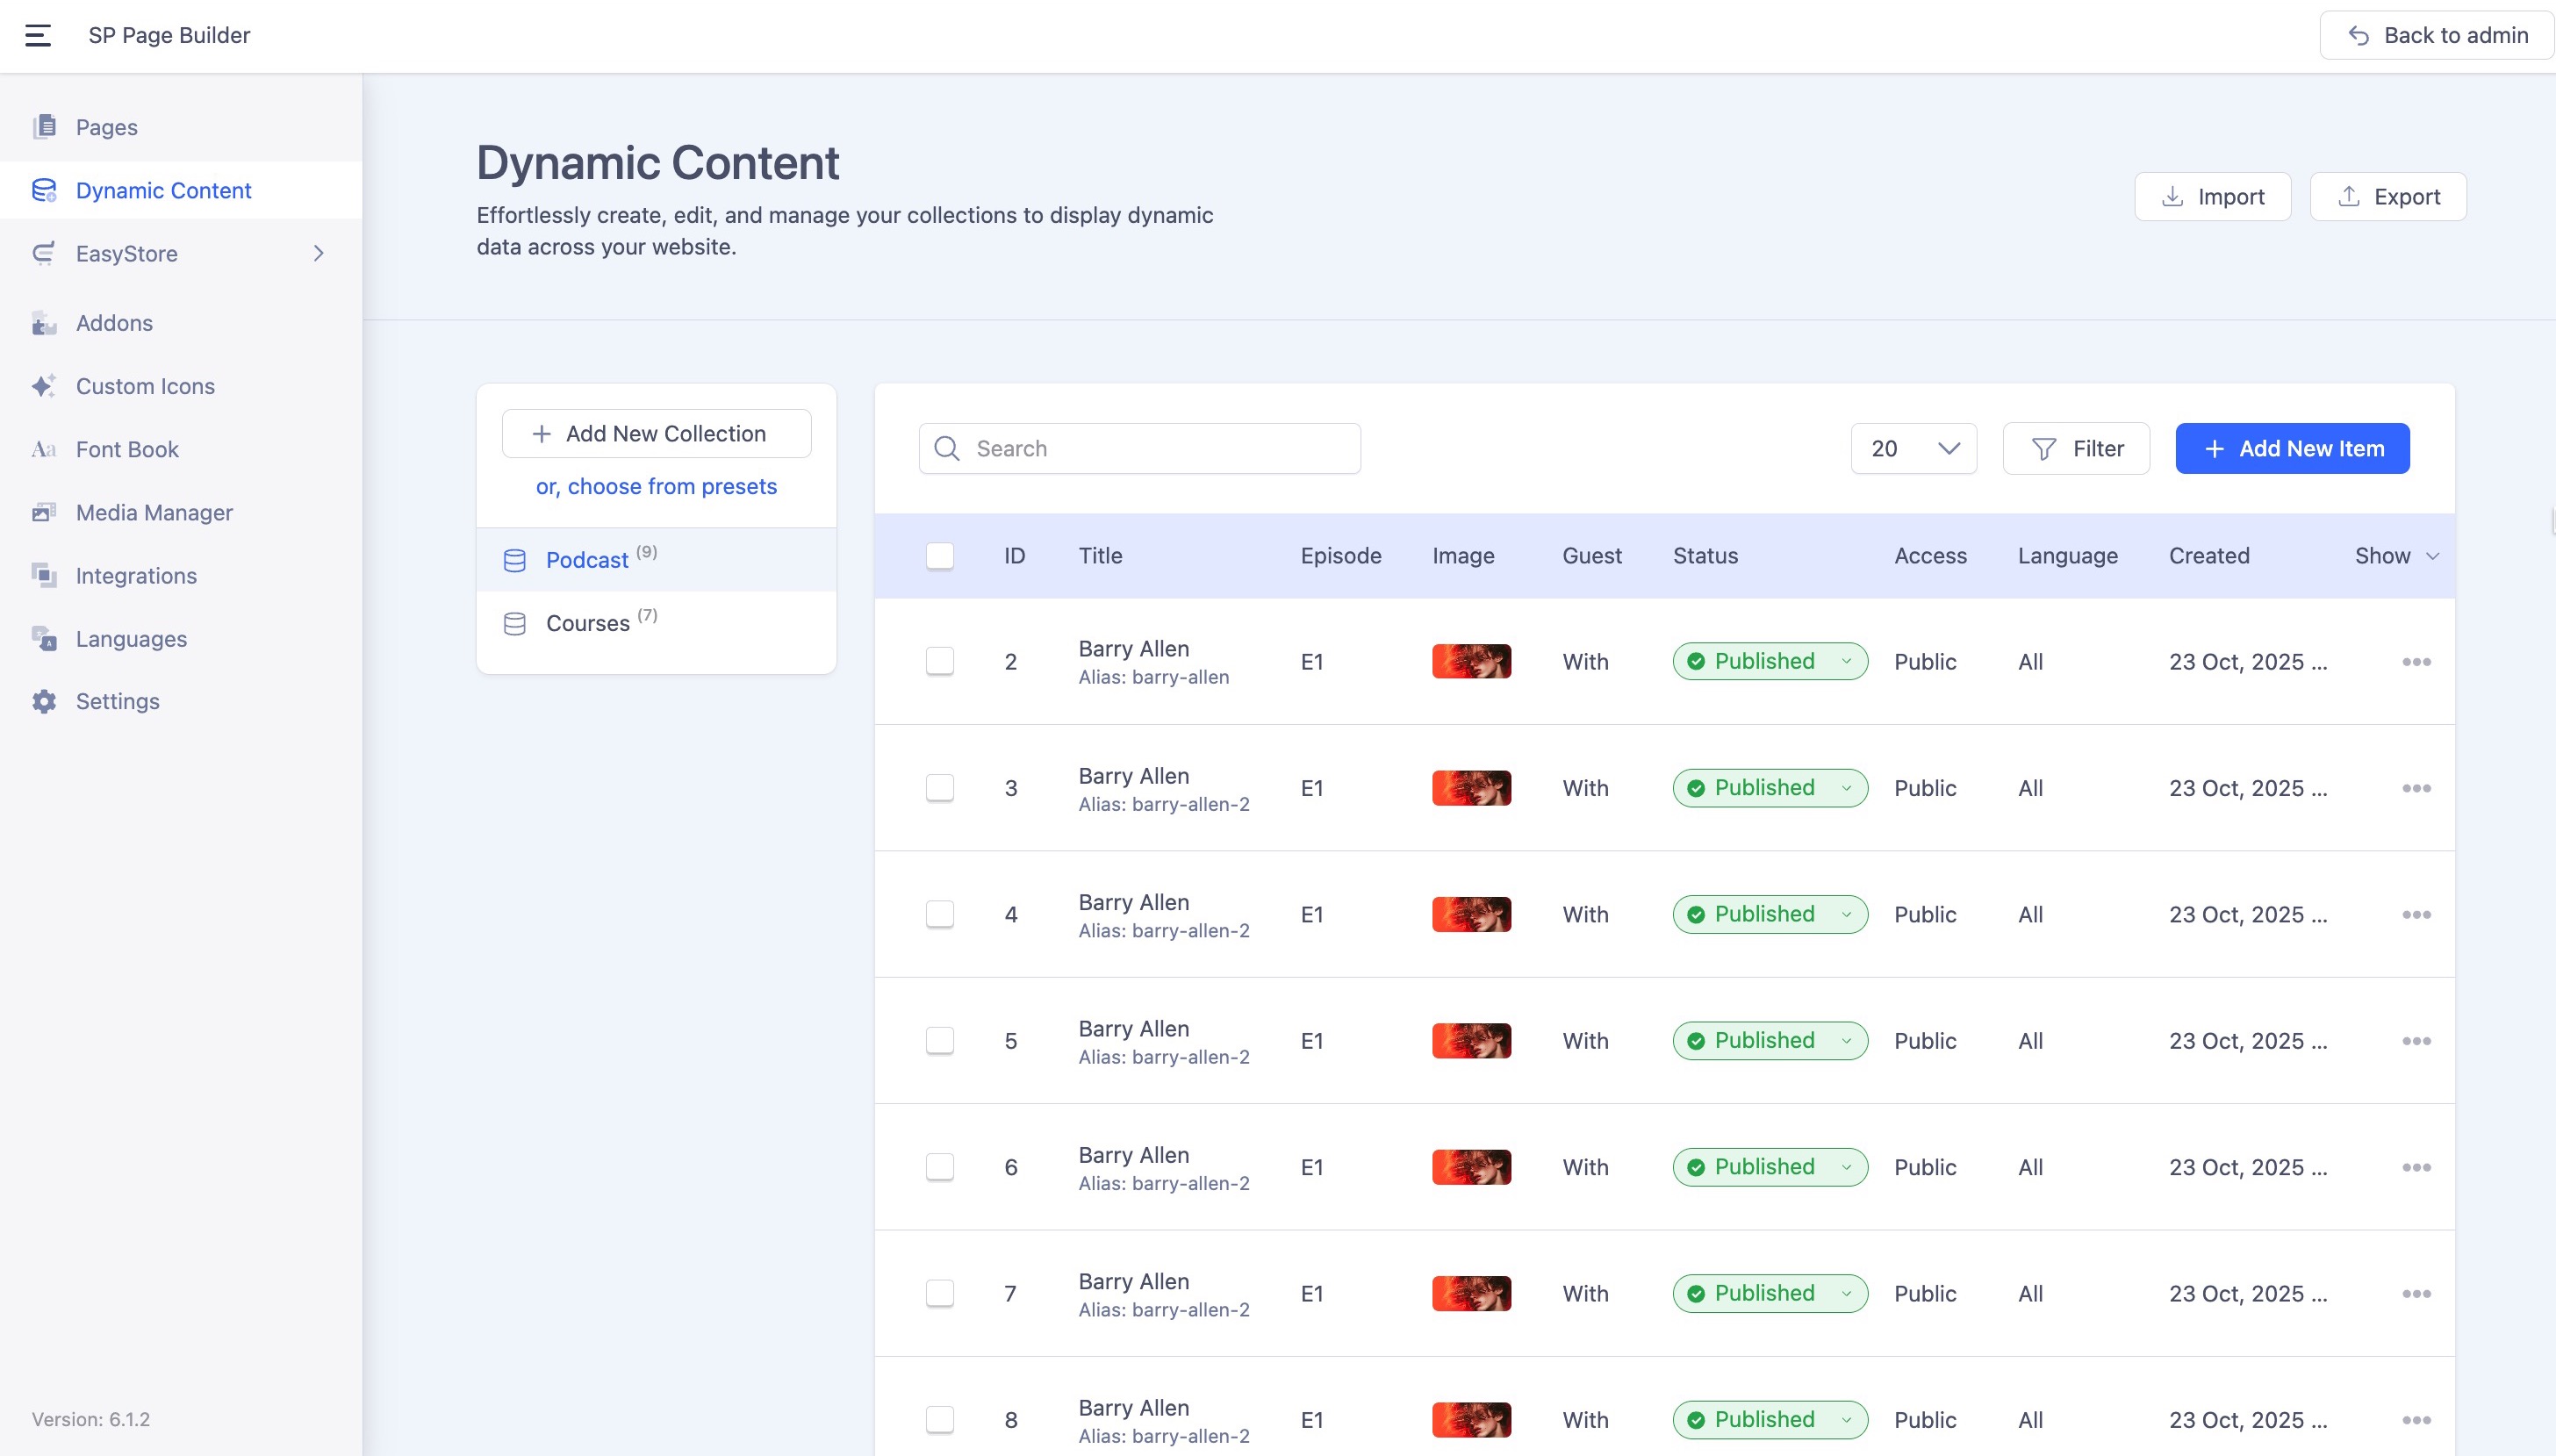Open Font Book via its icon
This screenshot has height=1456, width=2556.
43,449
